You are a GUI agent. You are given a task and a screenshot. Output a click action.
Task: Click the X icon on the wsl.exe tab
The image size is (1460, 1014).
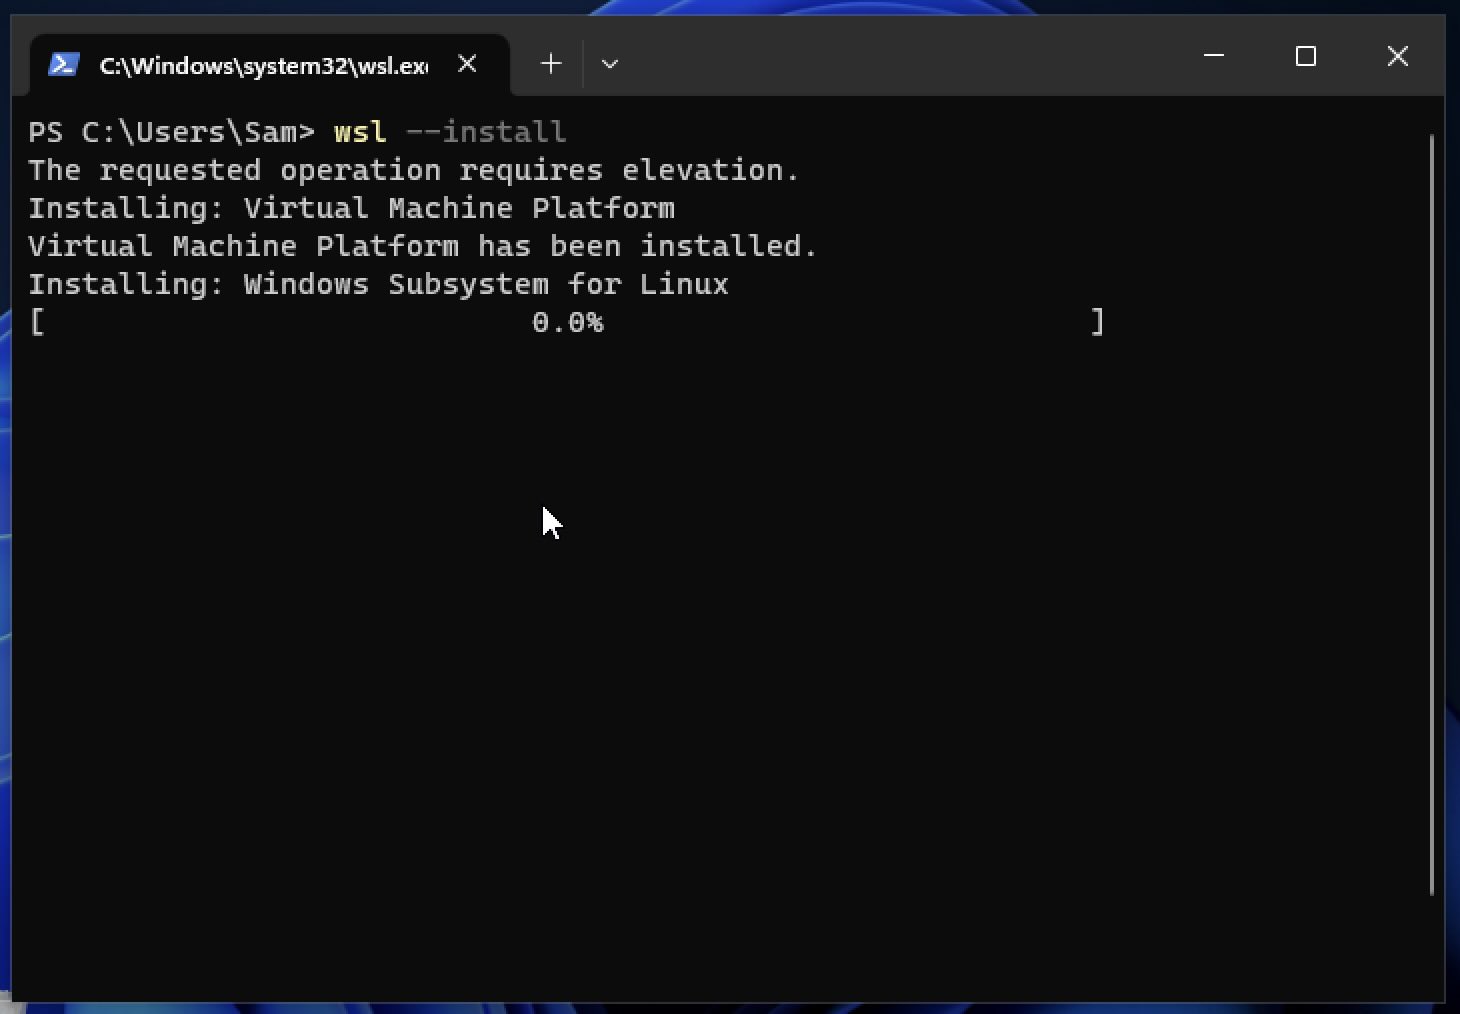(467, 63)
